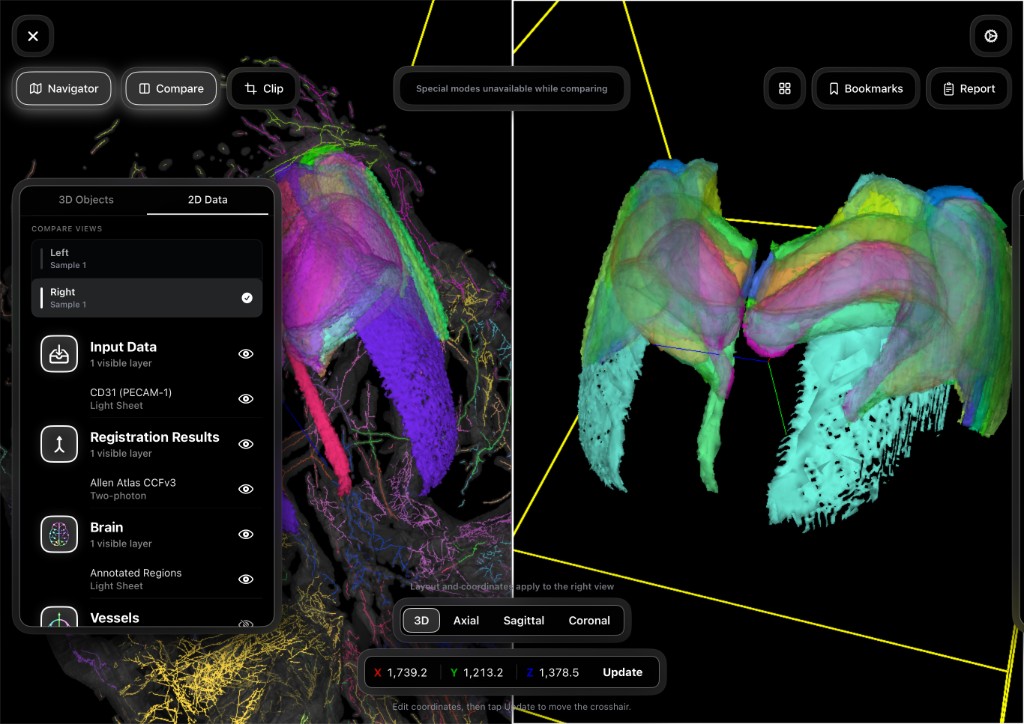Toggle Compare mode

170,88
